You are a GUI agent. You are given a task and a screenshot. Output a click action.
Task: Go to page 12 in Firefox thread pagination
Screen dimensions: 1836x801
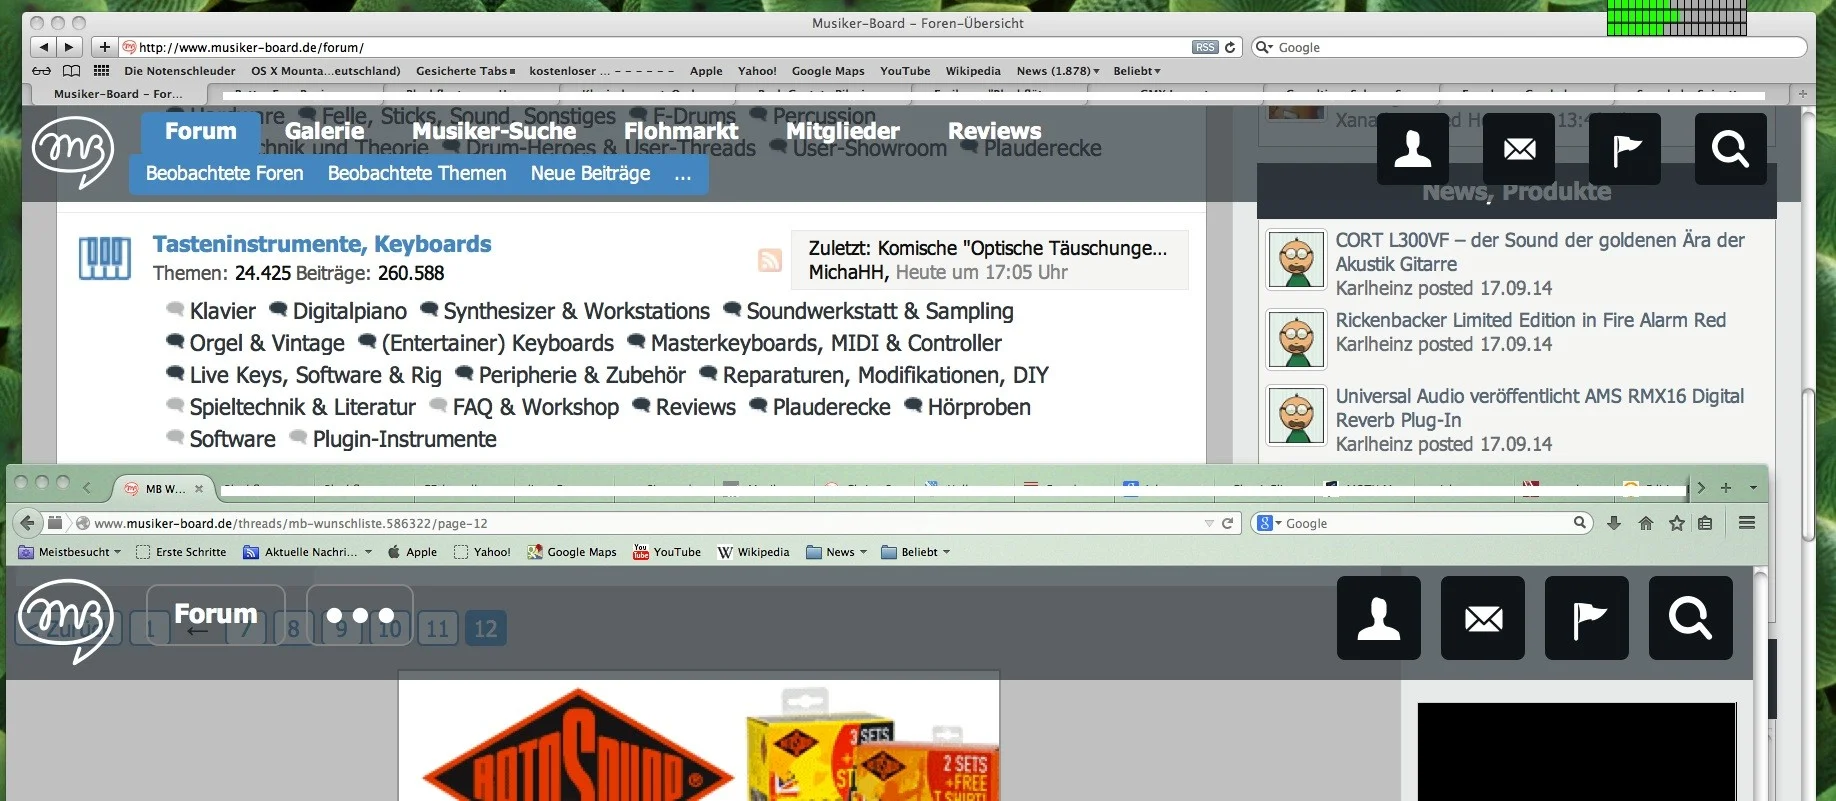click(486, 629)
